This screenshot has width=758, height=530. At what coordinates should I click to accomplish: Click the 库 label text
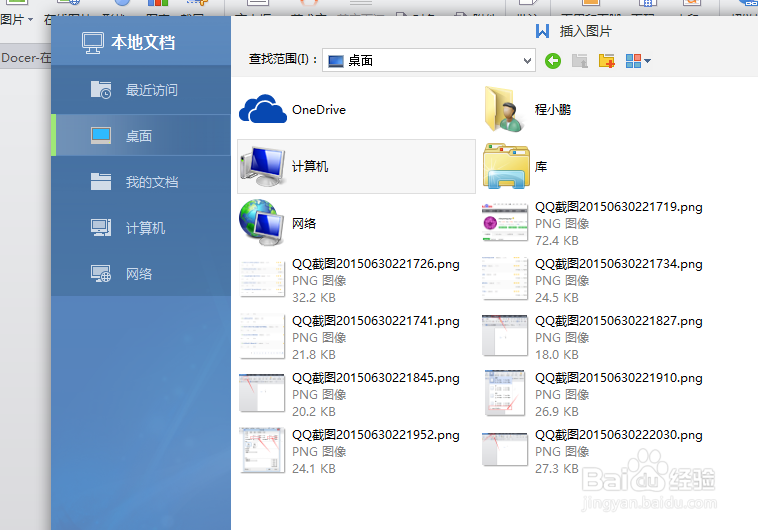pos(541,167)
